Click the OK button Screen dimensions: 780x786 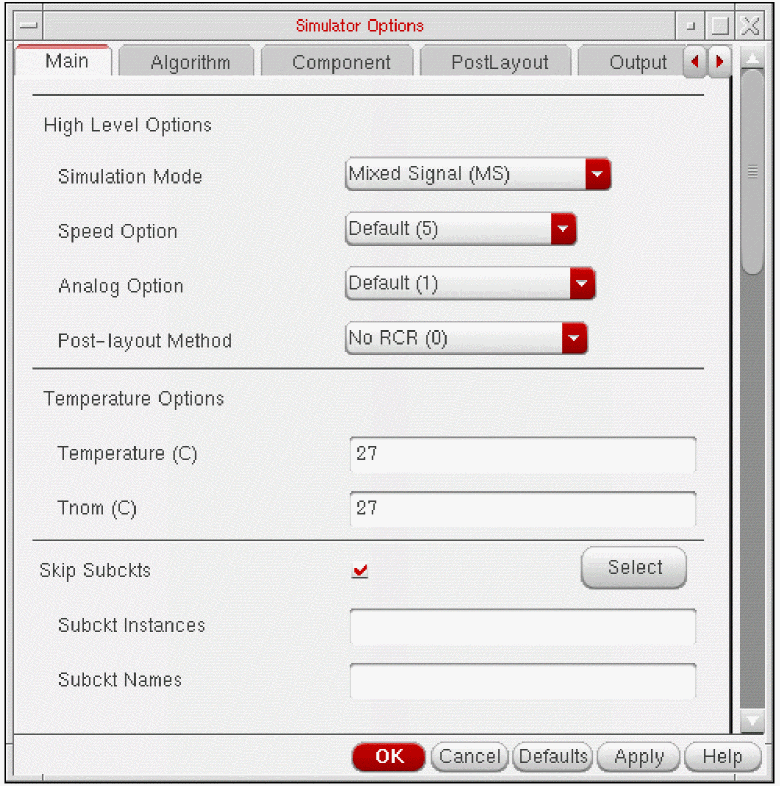tap(389, 756)
